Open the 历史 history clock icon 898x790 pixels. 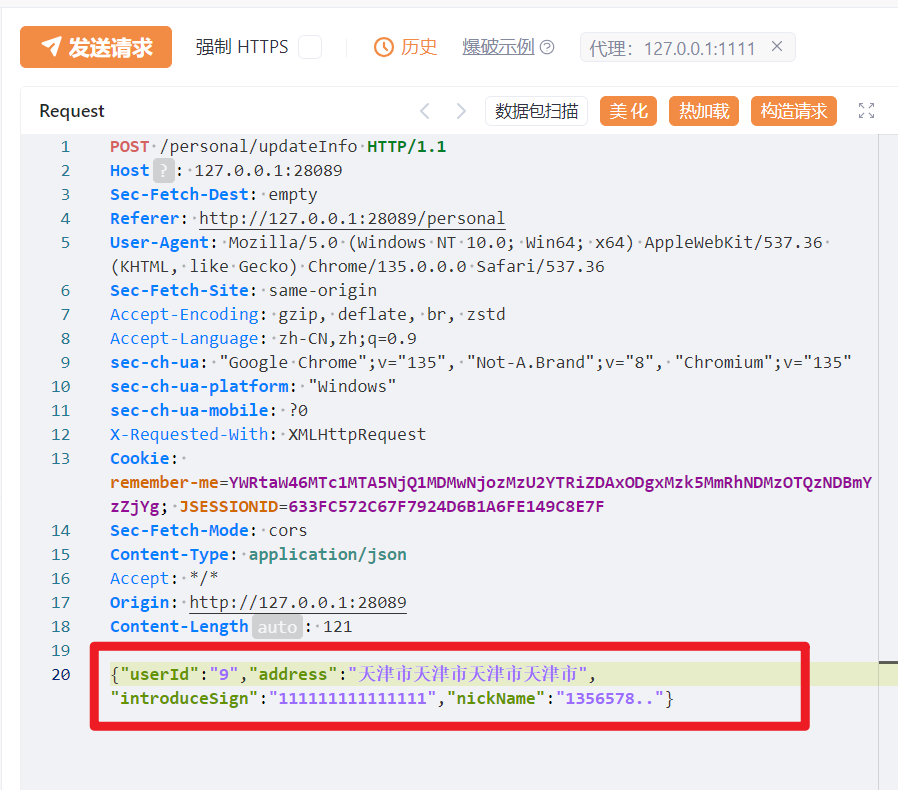point(384,47)
